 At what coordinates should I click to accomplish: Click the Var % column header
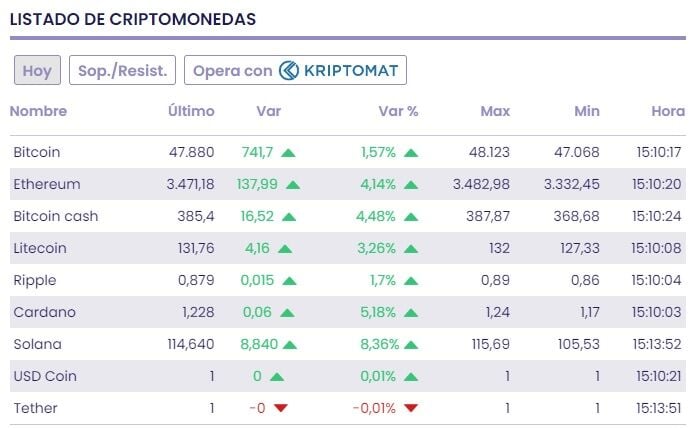coord(398,111)
